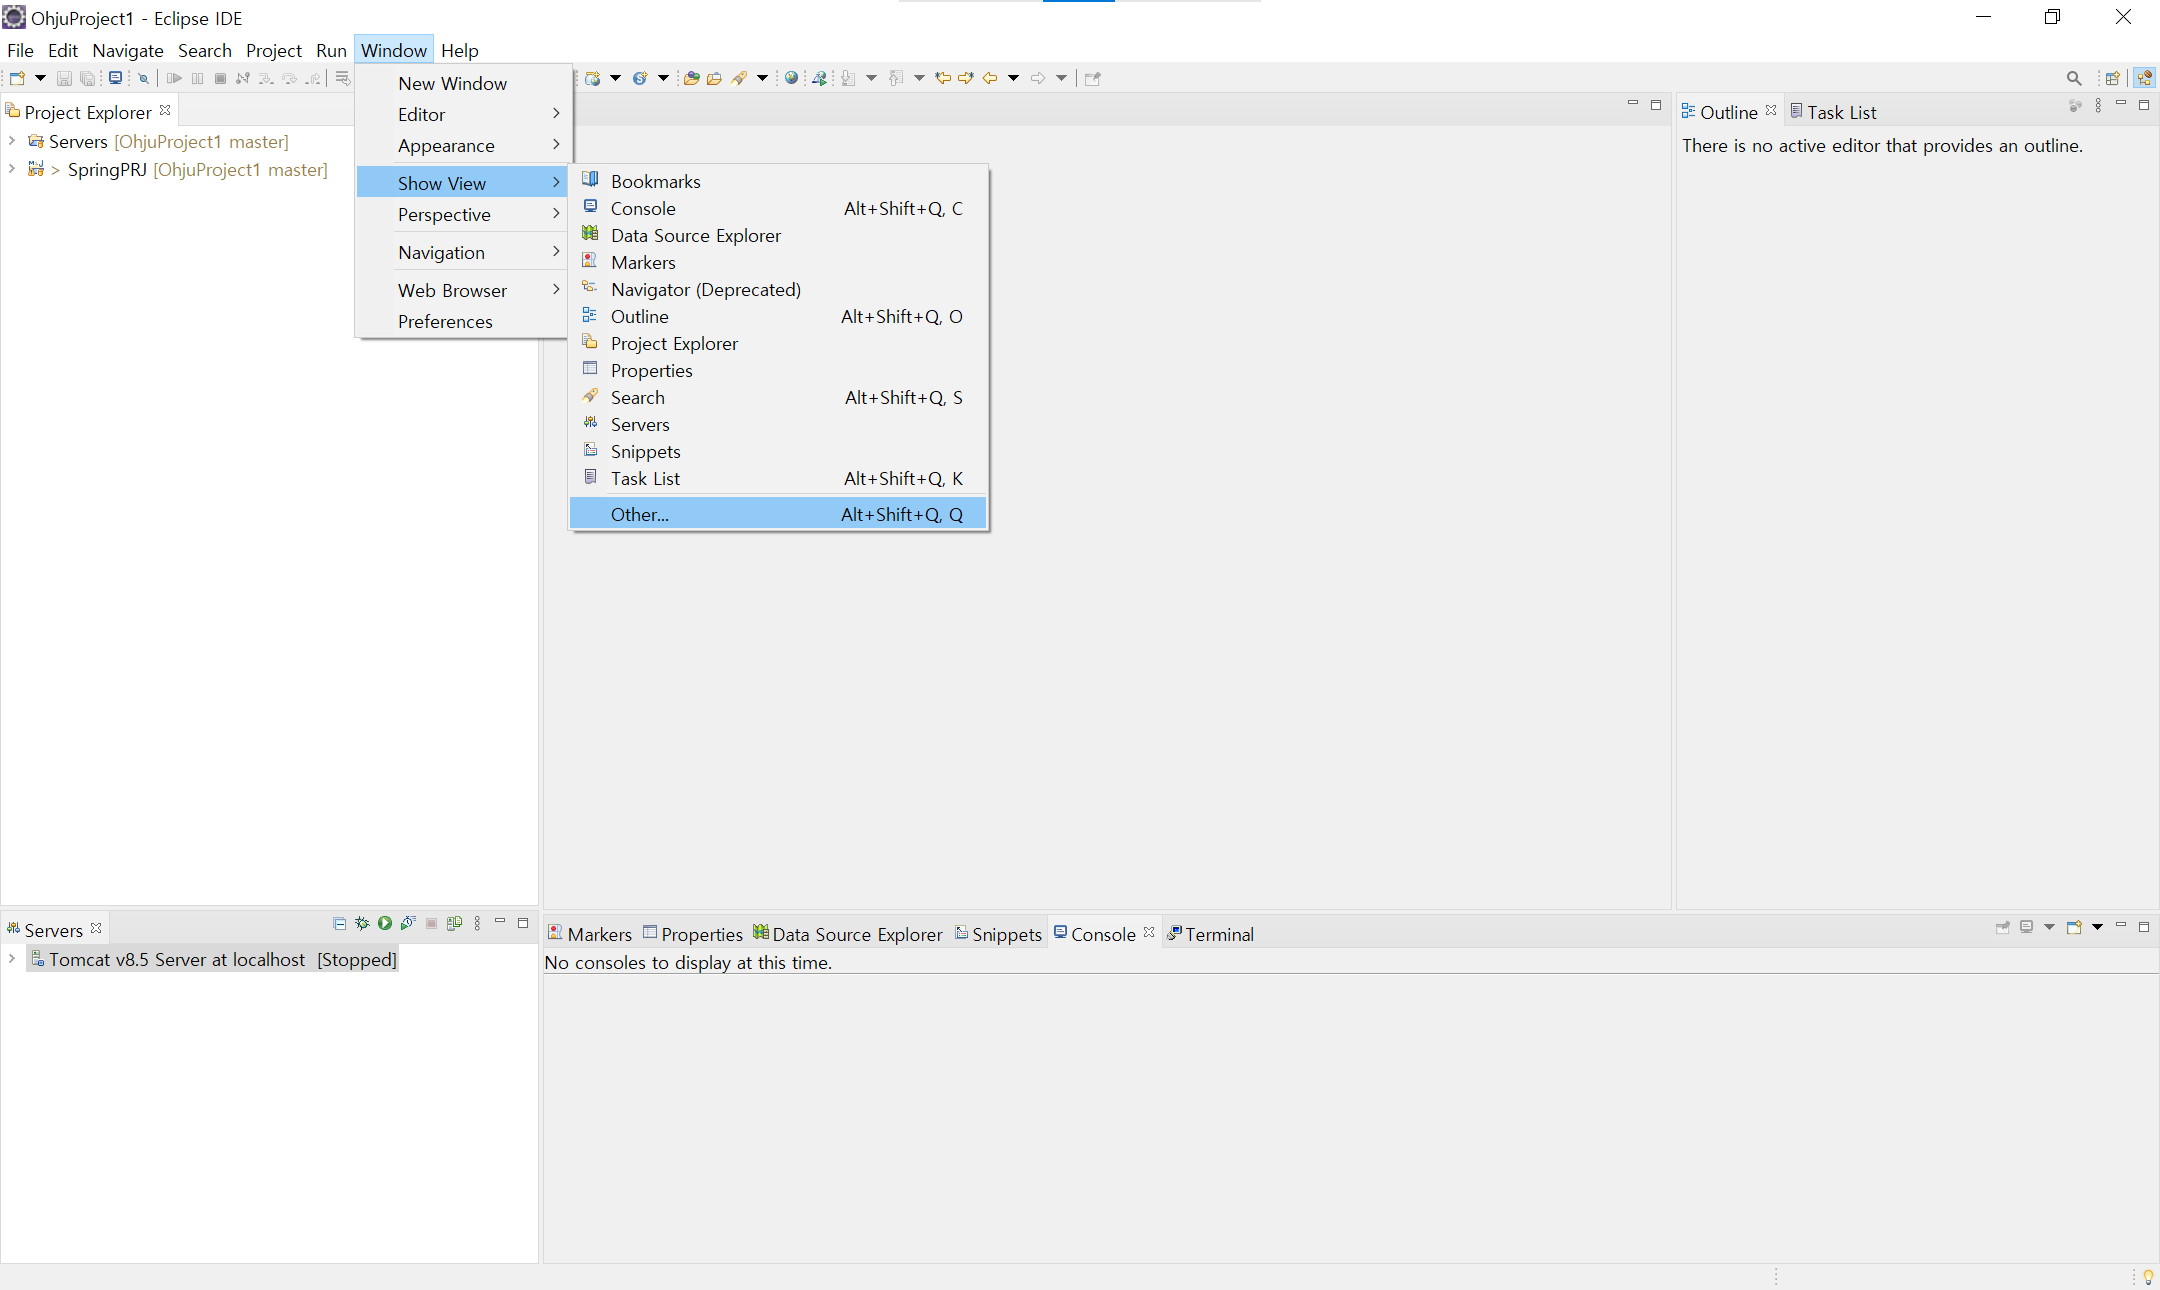Click the Open Web Browser globe icon

click(791, 78)
